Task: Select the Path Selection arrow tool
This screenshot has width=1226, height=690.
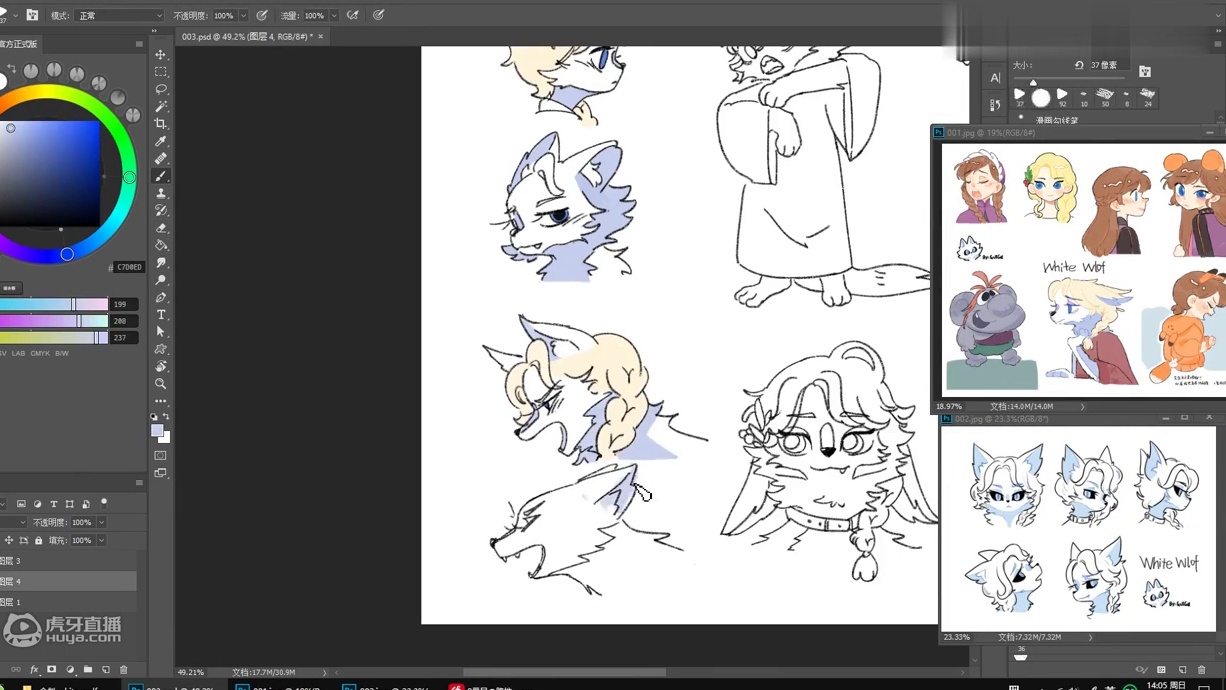Action: [161, 332]
